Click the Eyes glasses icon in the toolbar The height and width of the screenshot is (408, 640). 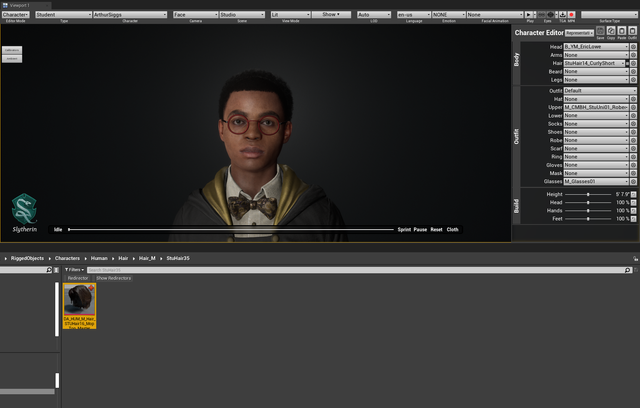tap(541, 15)
